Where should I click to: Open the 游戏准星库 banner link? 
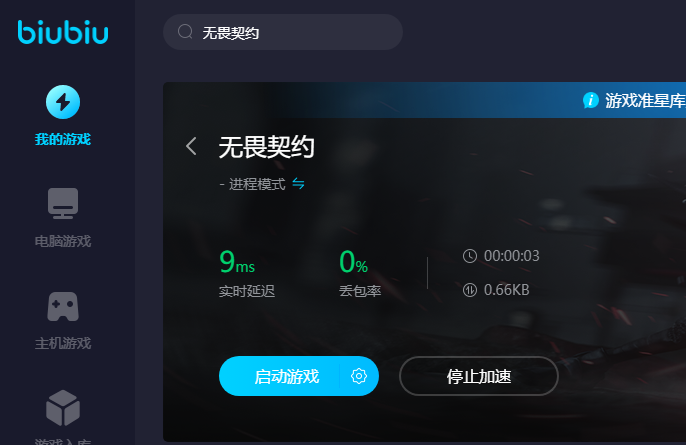pos(645,101)
